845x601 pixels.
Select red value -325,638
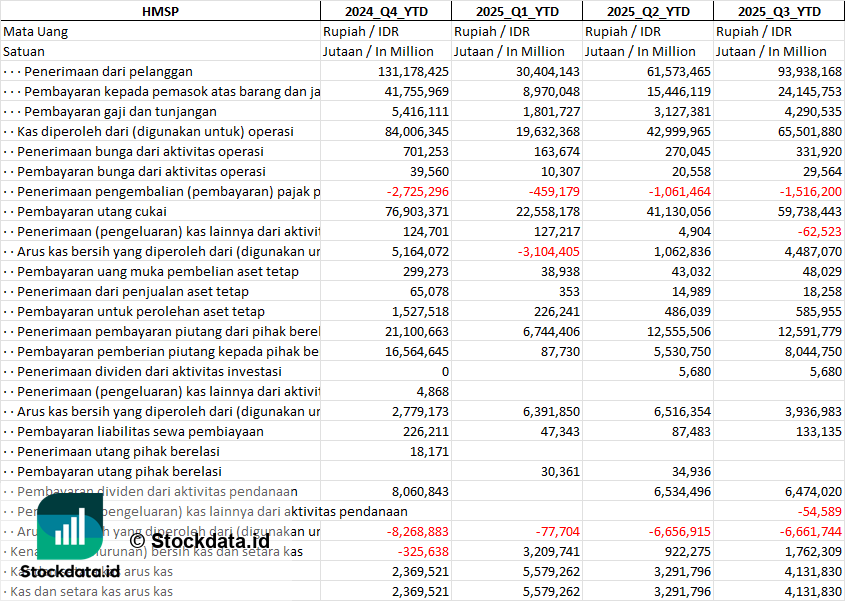423,550
